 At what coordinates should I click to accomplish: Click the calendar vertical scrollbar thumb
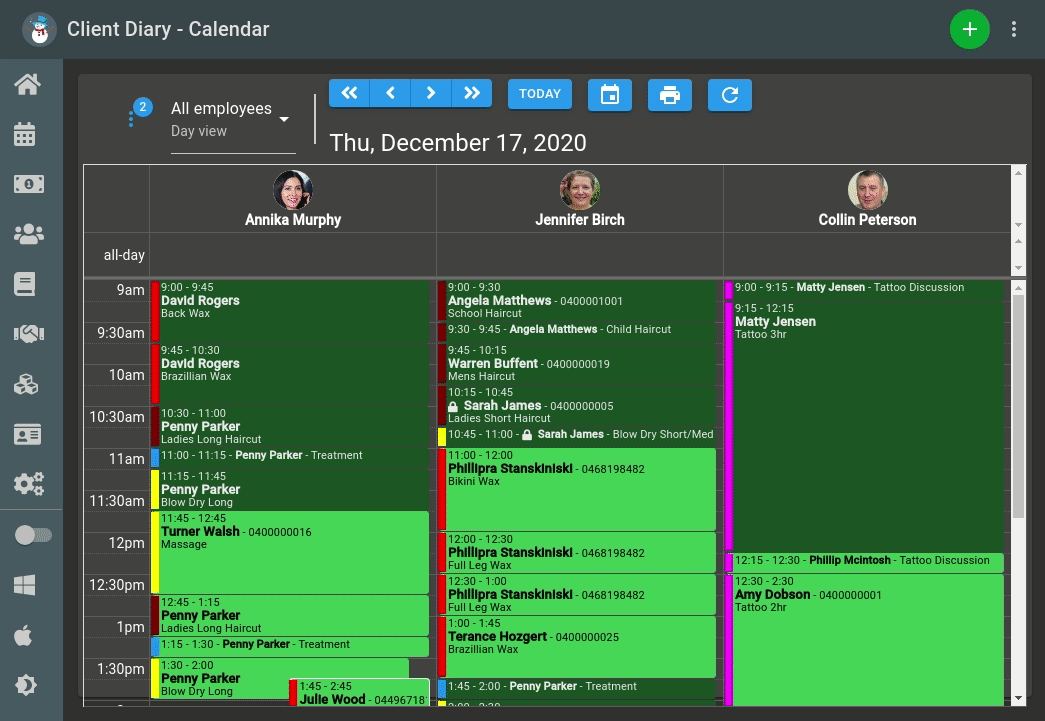point(1018,406)
